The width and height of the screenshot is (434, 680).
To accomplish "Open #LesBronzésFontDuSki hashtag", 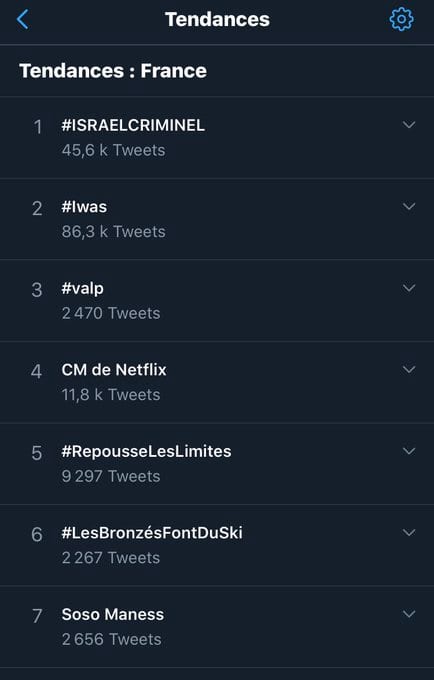I will click(152, 533).
